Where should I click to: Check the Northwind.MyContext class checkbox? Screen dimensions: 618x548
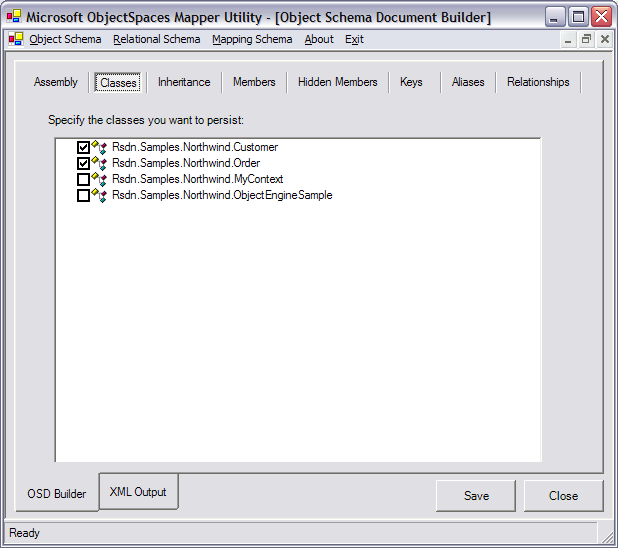[83, 179]
